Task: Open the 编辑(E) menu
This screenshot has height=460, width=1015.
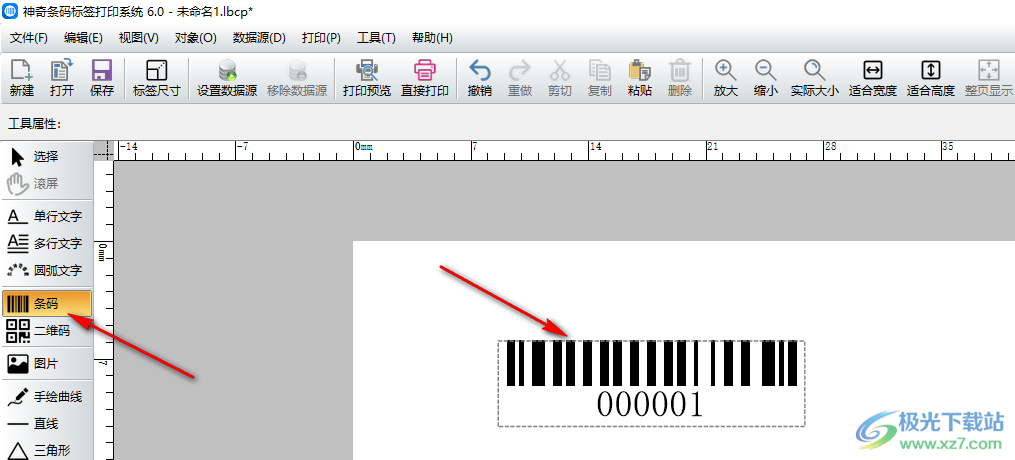Action: point(84,38)
